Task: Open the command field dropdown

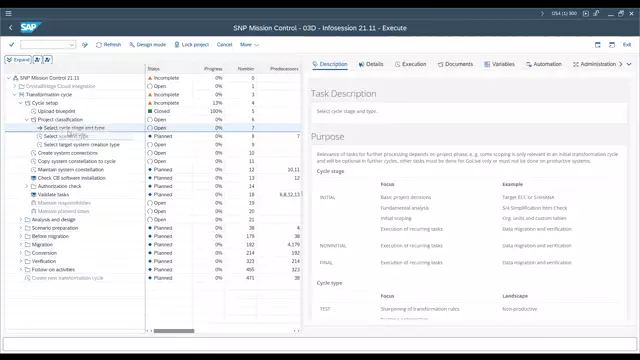Action: [x=72, y=45]
